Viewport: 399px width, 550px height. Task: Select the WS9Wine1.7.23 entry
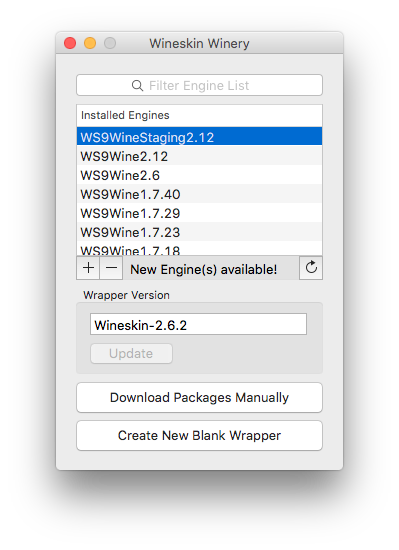click(200, 232)
